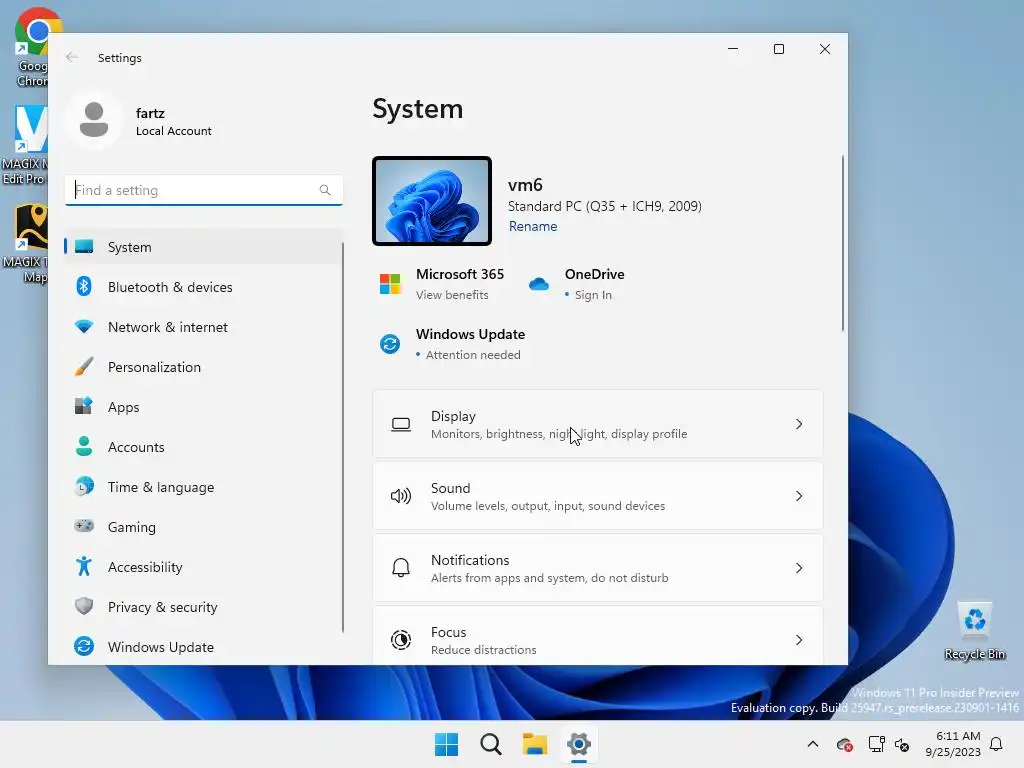1024x768 pixels.
Task: Open the Apps settings category
Action: pyautogui.click(x=203, y=406)
